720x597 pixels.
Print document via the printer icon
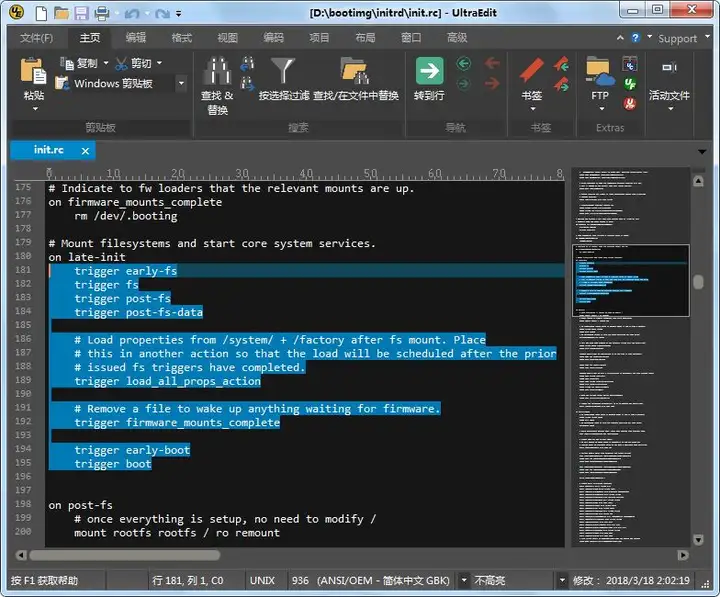pyautogui.click(x=101, y=13)
